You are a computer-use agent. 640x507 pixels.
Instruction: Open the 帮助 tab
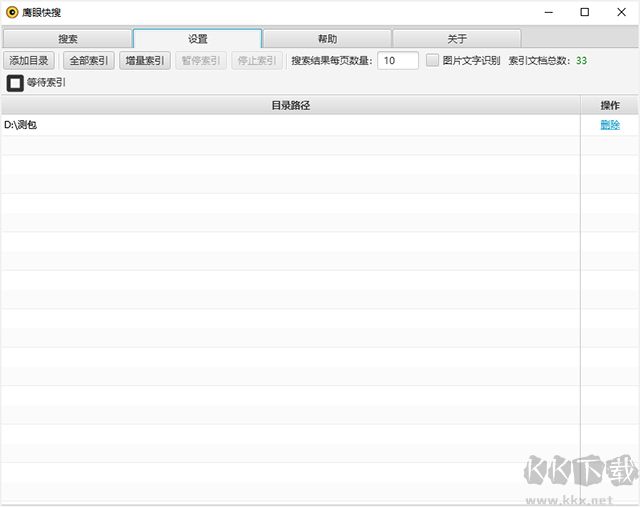click(x=327, y=39)
